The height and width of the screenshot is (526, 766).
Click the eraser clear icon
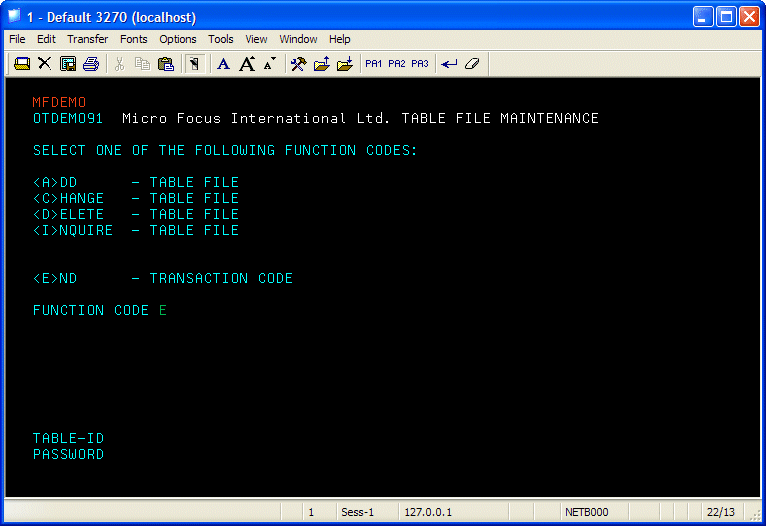point(472,64)
